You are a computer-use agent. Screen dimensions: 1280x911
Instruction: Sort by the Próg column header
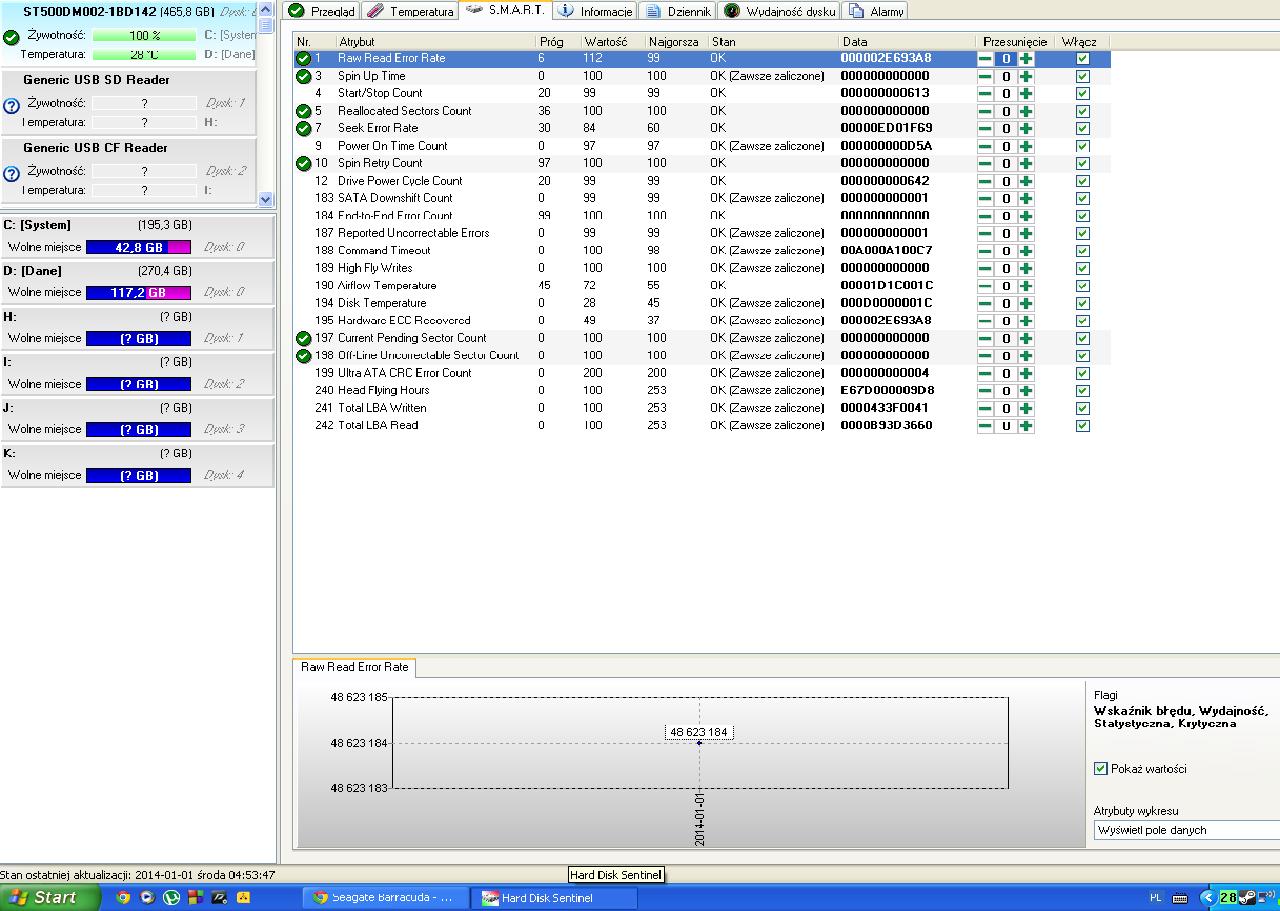pyautogui.click(x=557, y=42)
